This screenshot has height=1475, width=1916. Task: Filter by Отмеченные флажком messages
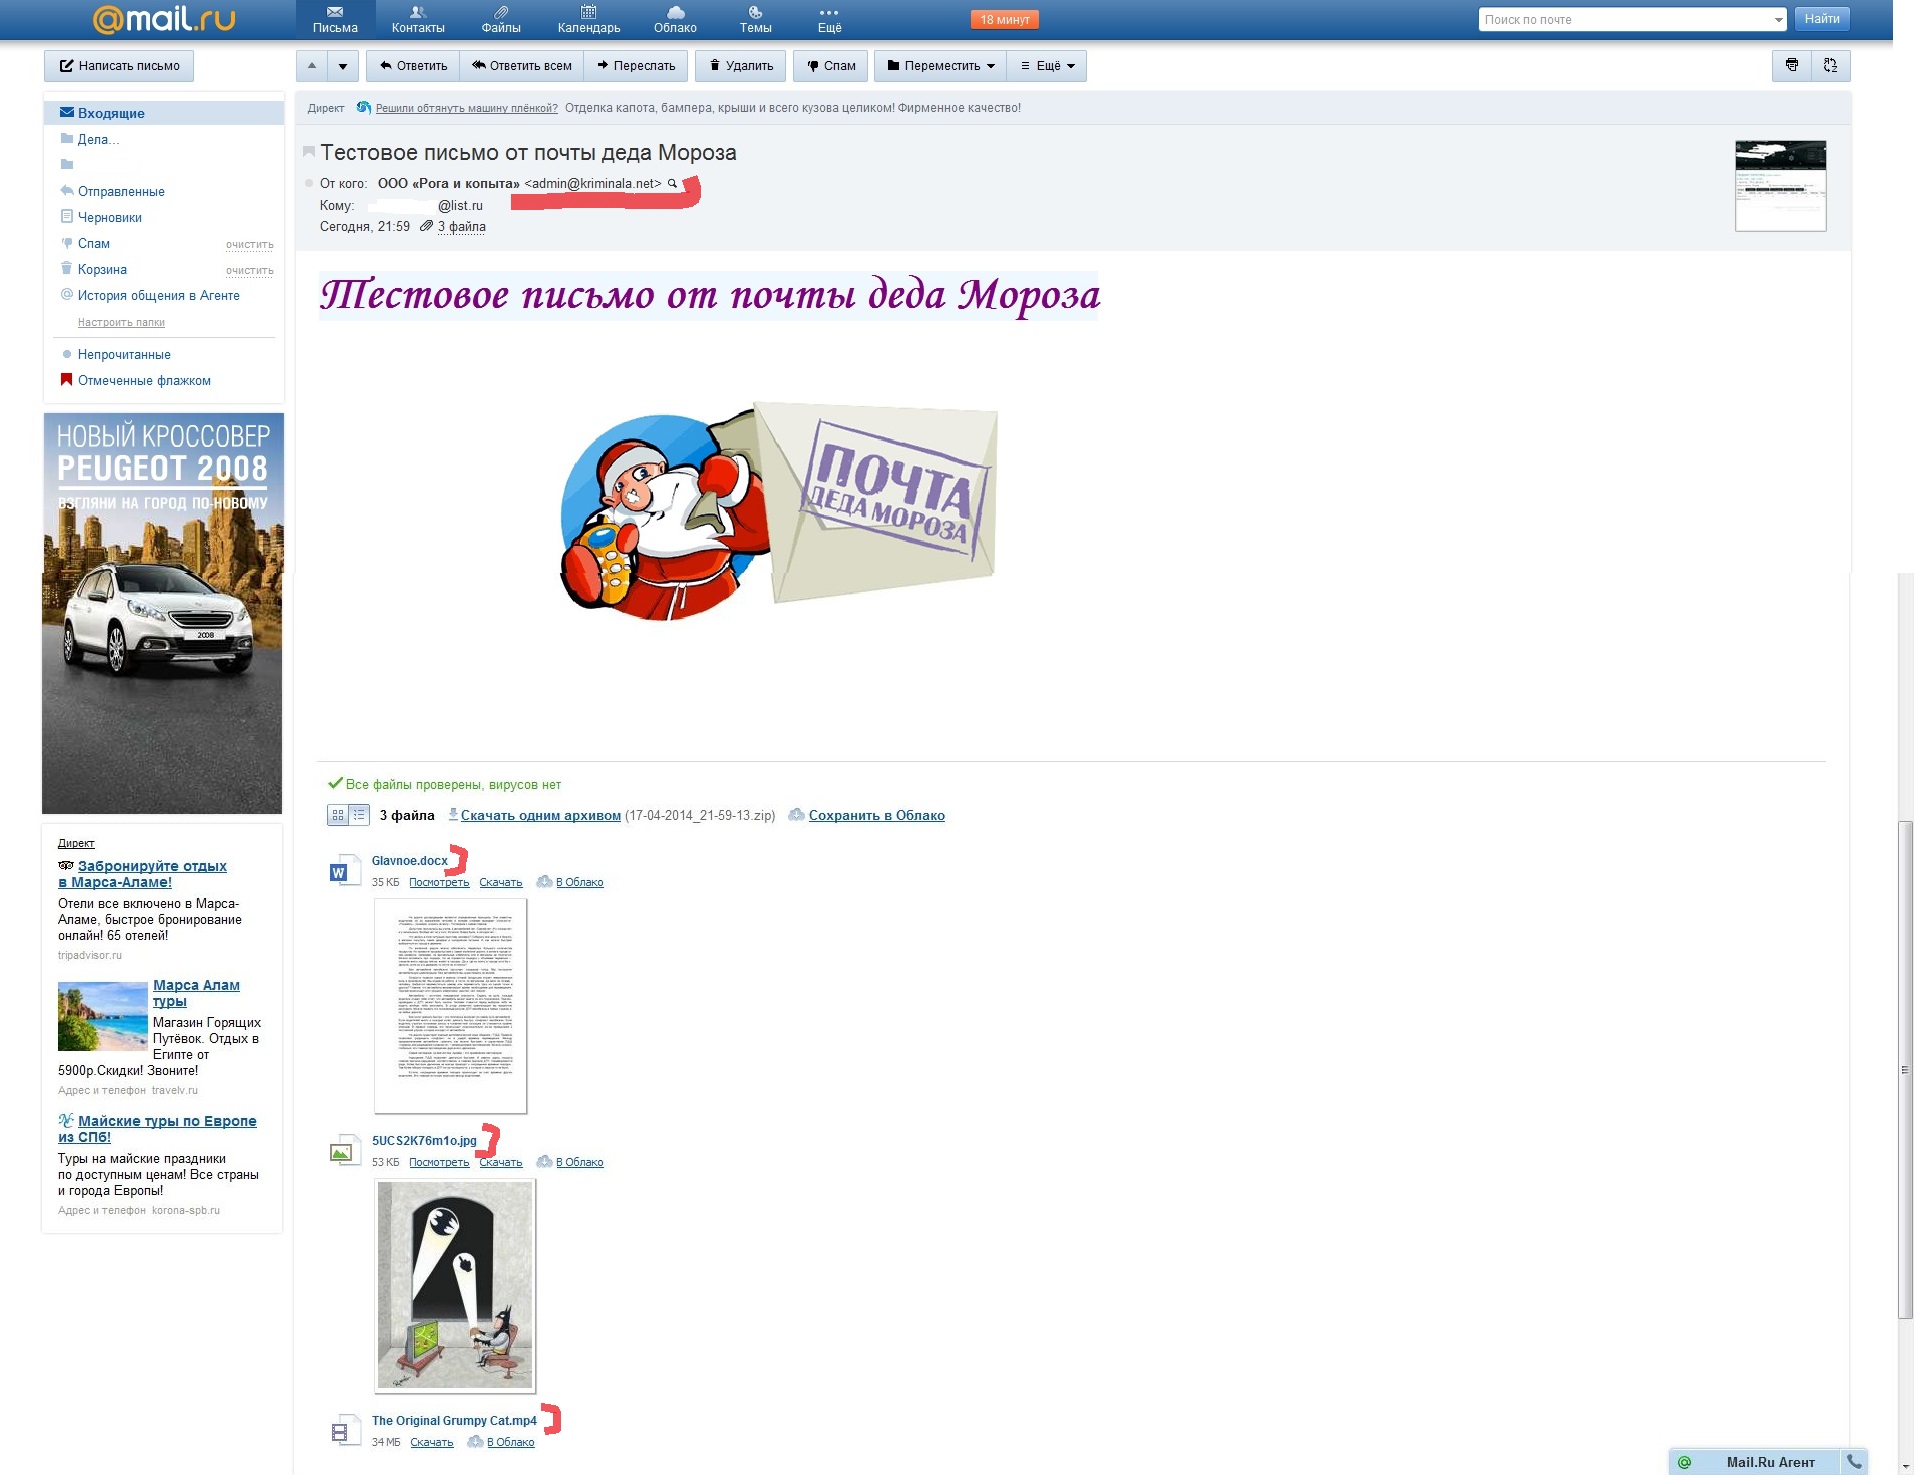tap(143, 380)
